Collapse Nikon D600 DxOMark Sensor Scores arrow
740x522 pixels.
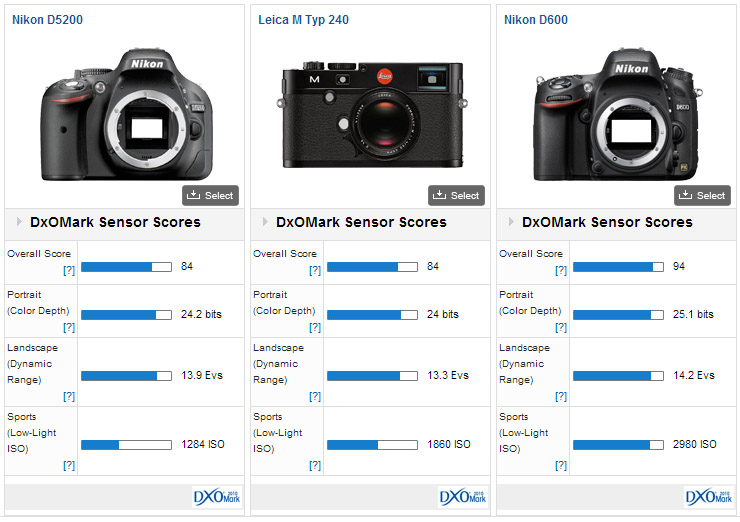click(x=510, y=222)
